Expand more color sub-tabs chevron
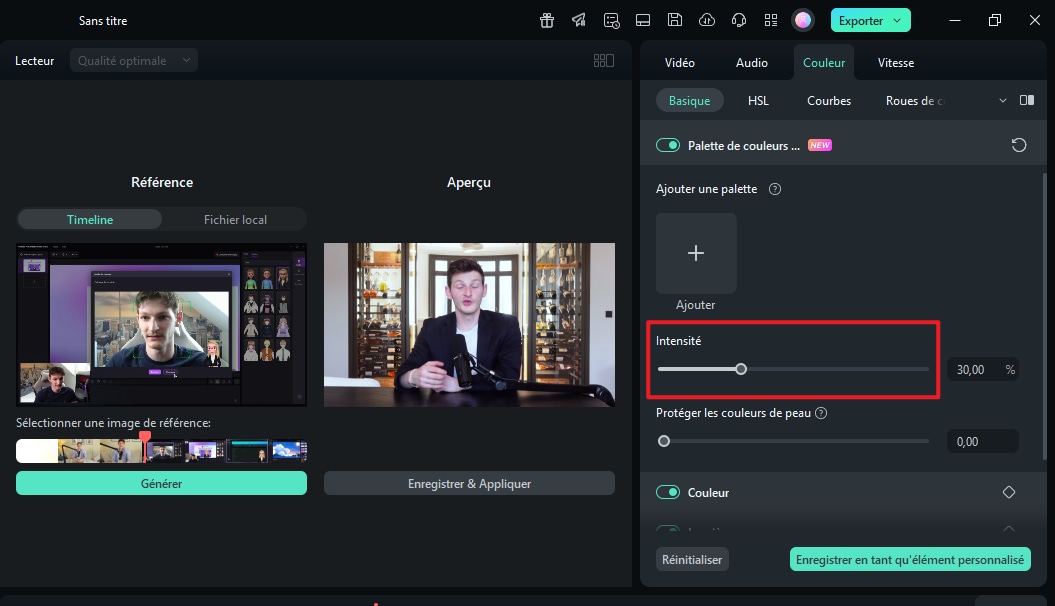 pyautogui.click(x=1003, y=100)
